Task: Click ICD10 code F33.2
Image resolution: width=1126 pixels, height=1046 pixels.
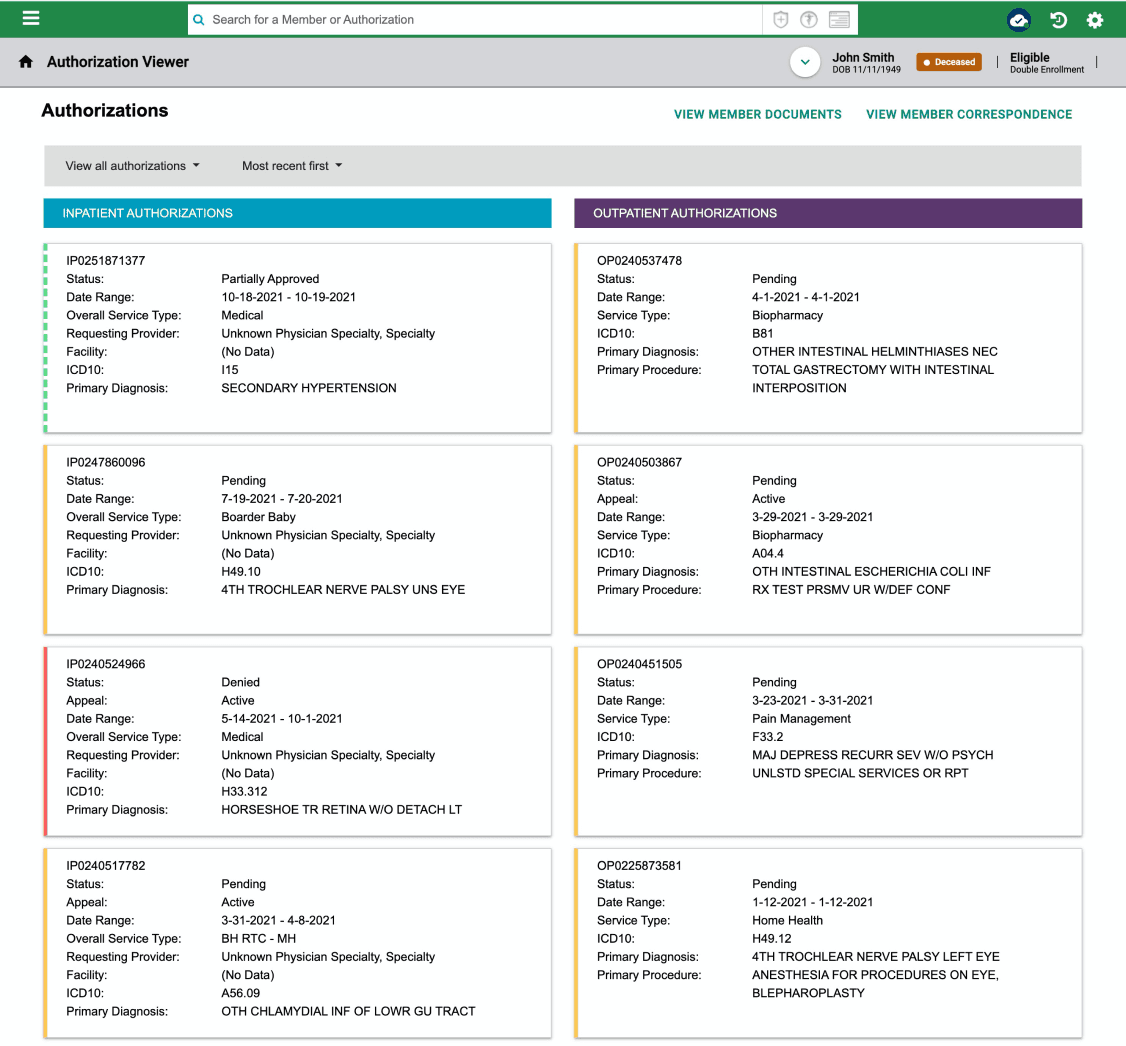Action: (768, 737)
